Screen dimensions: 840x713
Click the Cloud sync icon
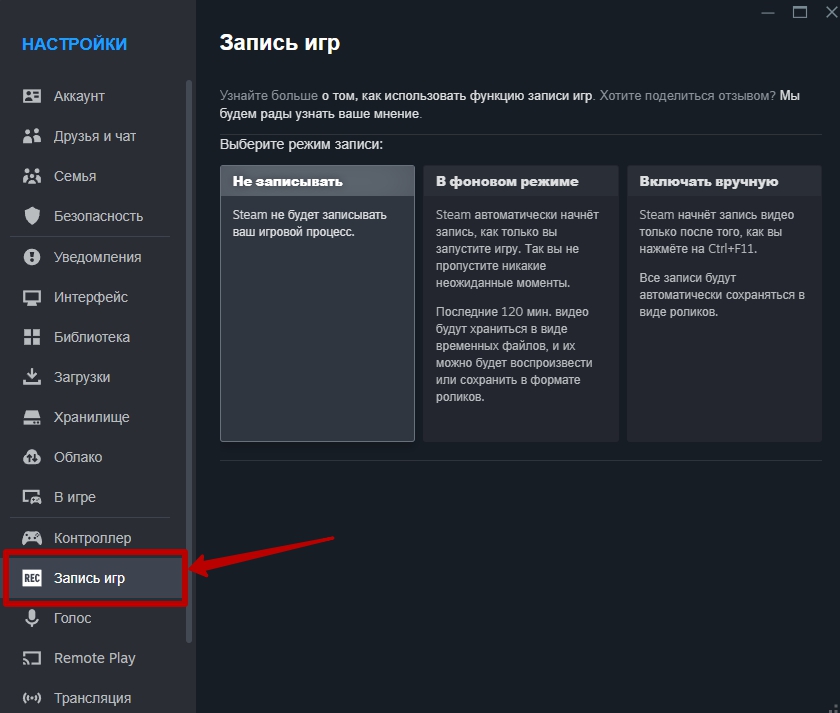tap(32, 457)
